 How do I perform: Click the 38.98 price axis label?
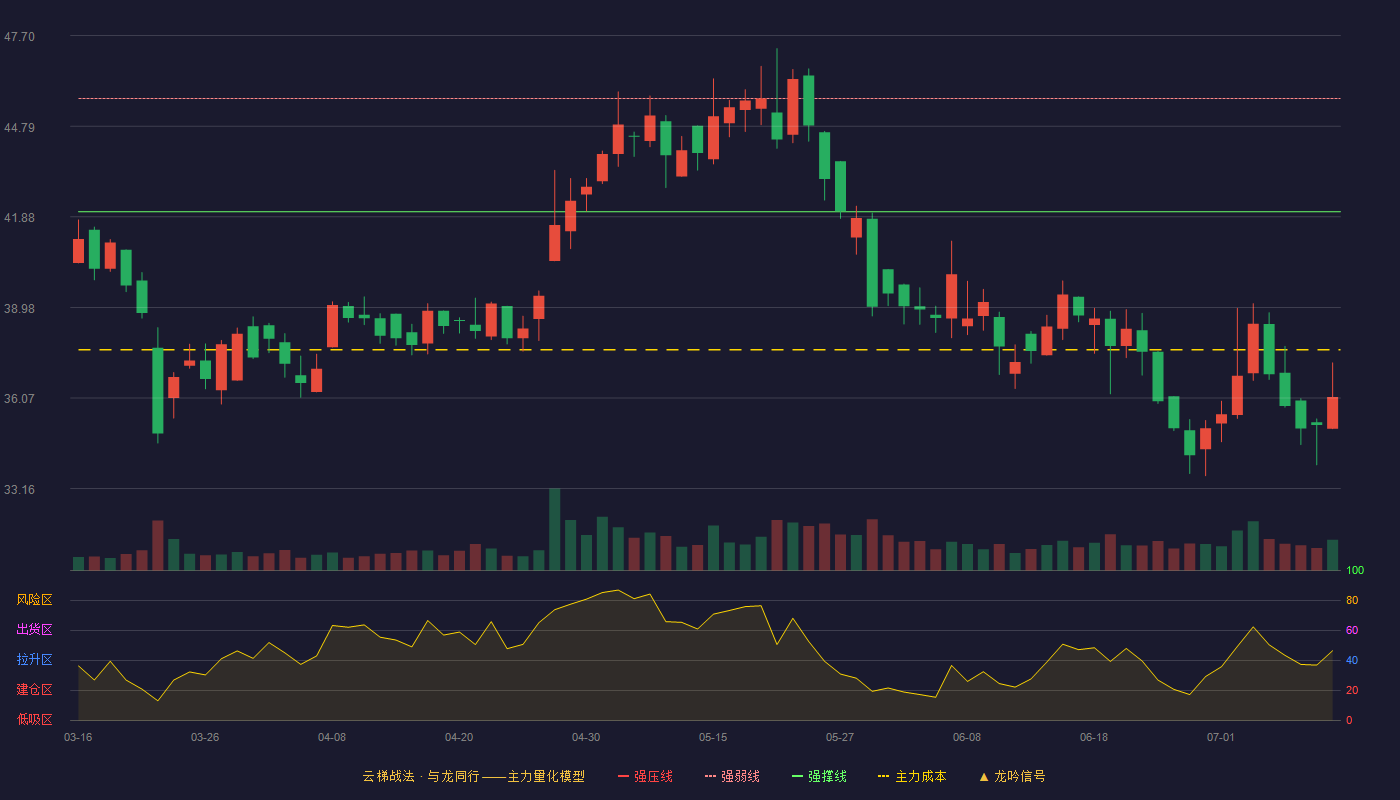tap(19, 309)
